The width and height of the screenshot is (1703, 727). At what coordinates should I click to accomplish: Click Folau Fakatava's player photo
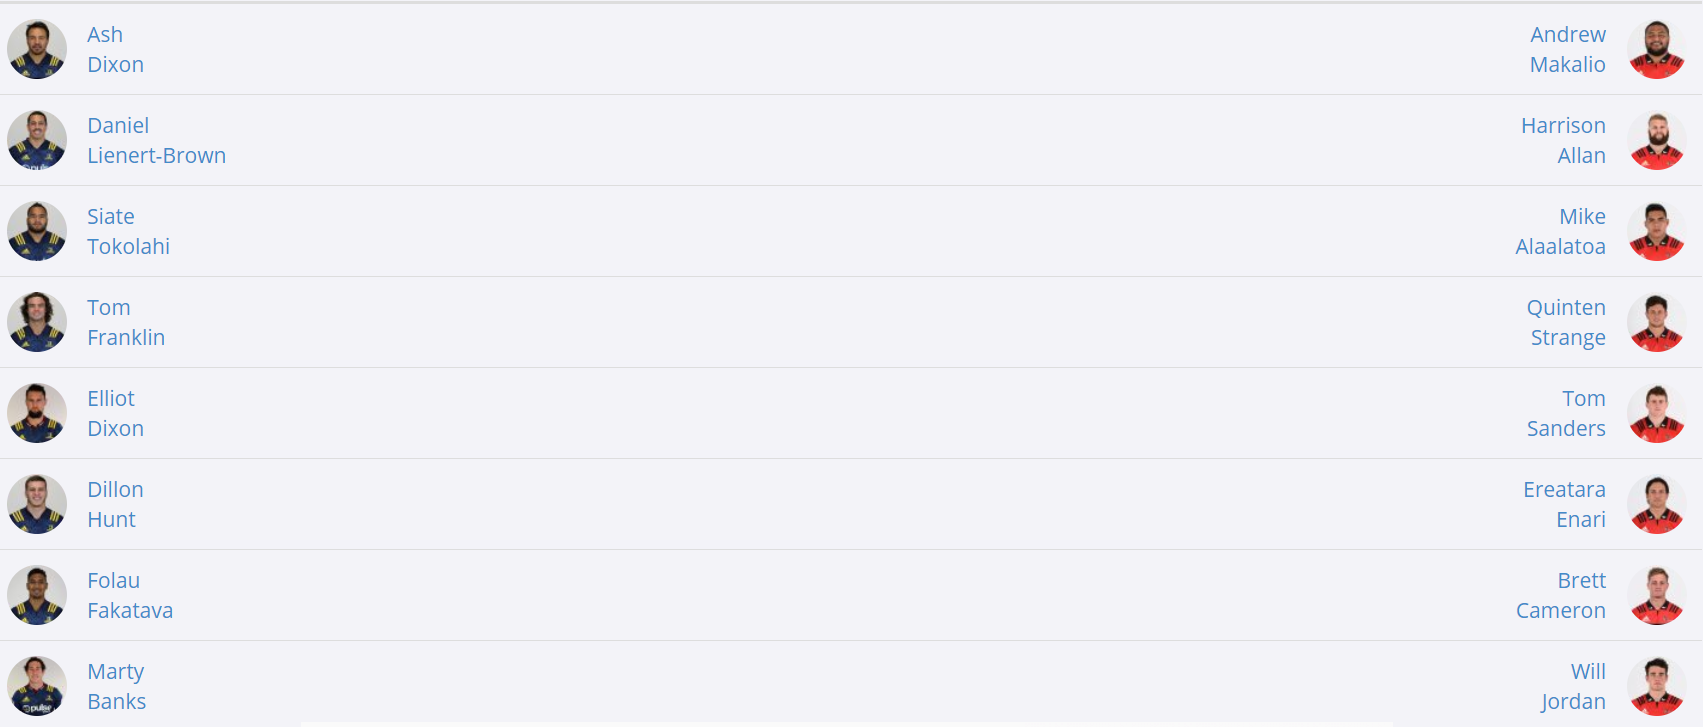click(x=37, y=595)
